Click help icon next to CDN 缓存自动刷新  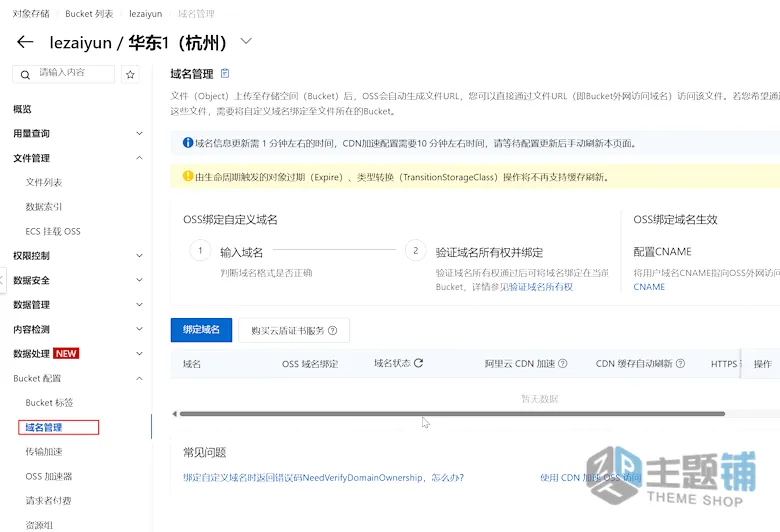coord(681,363)
